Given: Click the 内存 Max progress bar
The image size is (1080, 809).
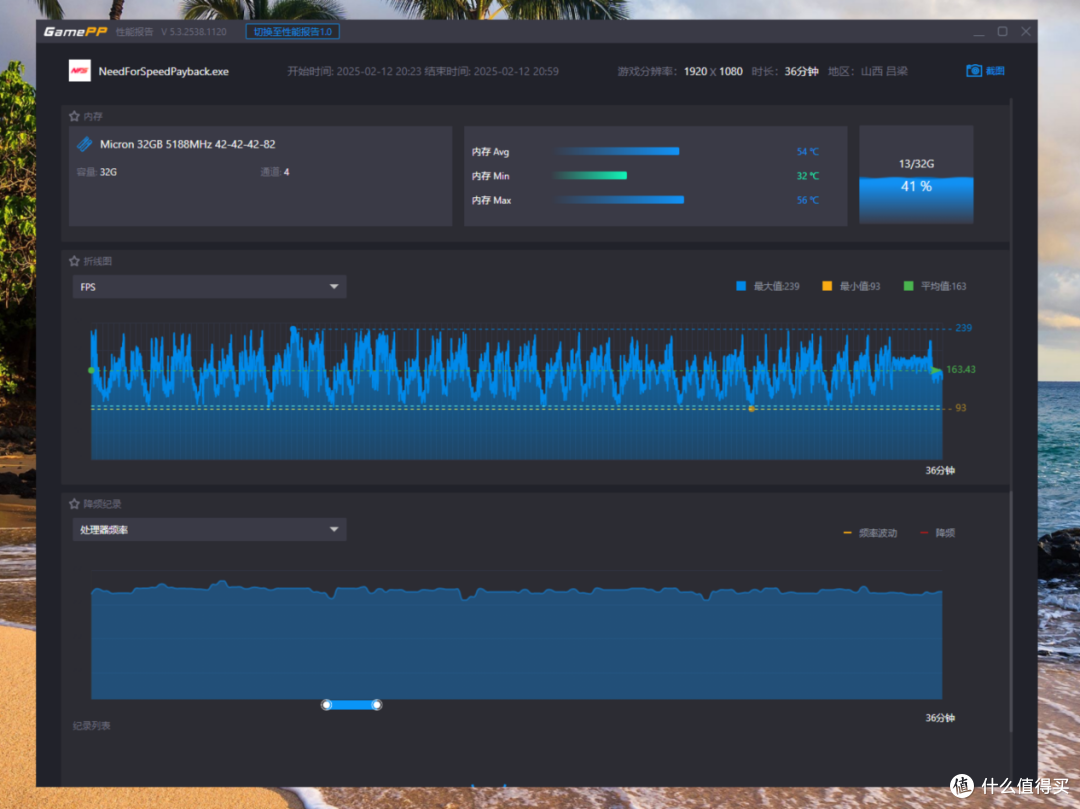Looking at the screenshot, I should 620,200.
